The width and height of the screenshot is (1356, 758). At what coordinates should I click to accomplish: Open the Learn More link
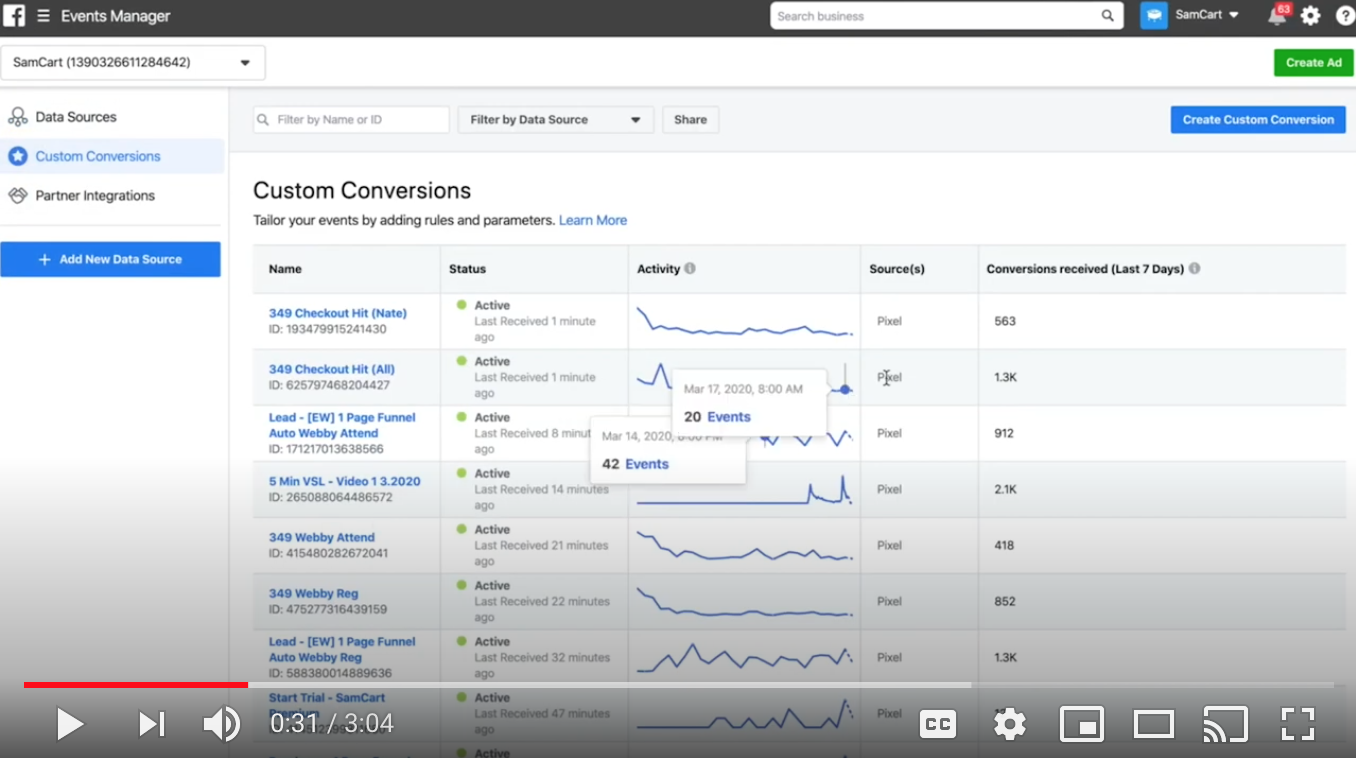[593, 220]
